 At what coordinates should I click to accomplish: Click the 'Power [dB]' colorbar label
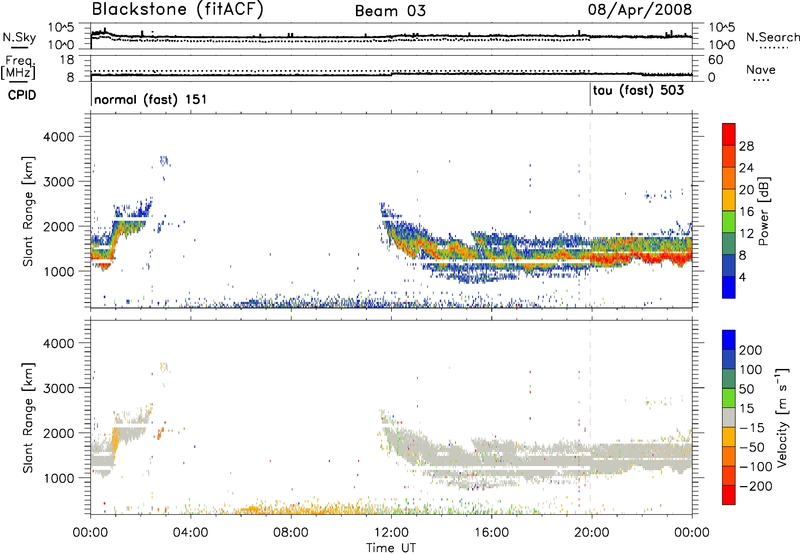tap(763, 211)
